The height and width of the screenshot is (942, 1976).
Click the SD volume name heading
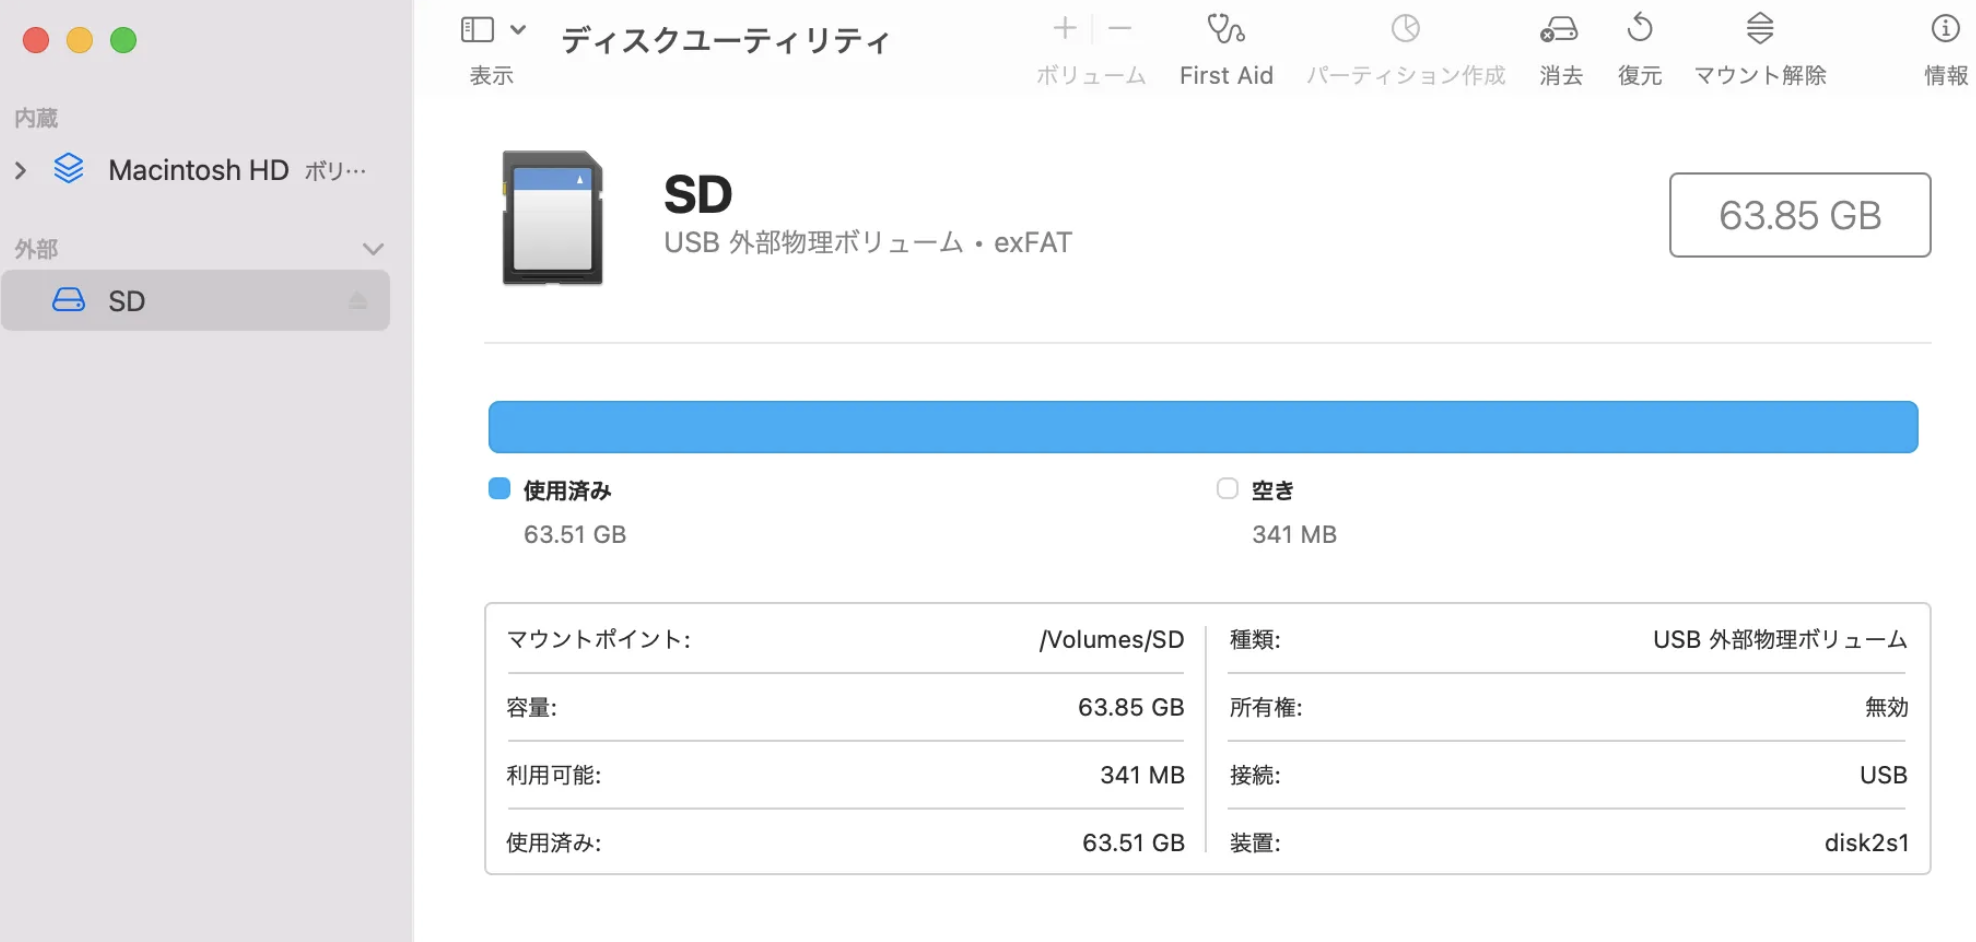[698, 194]
